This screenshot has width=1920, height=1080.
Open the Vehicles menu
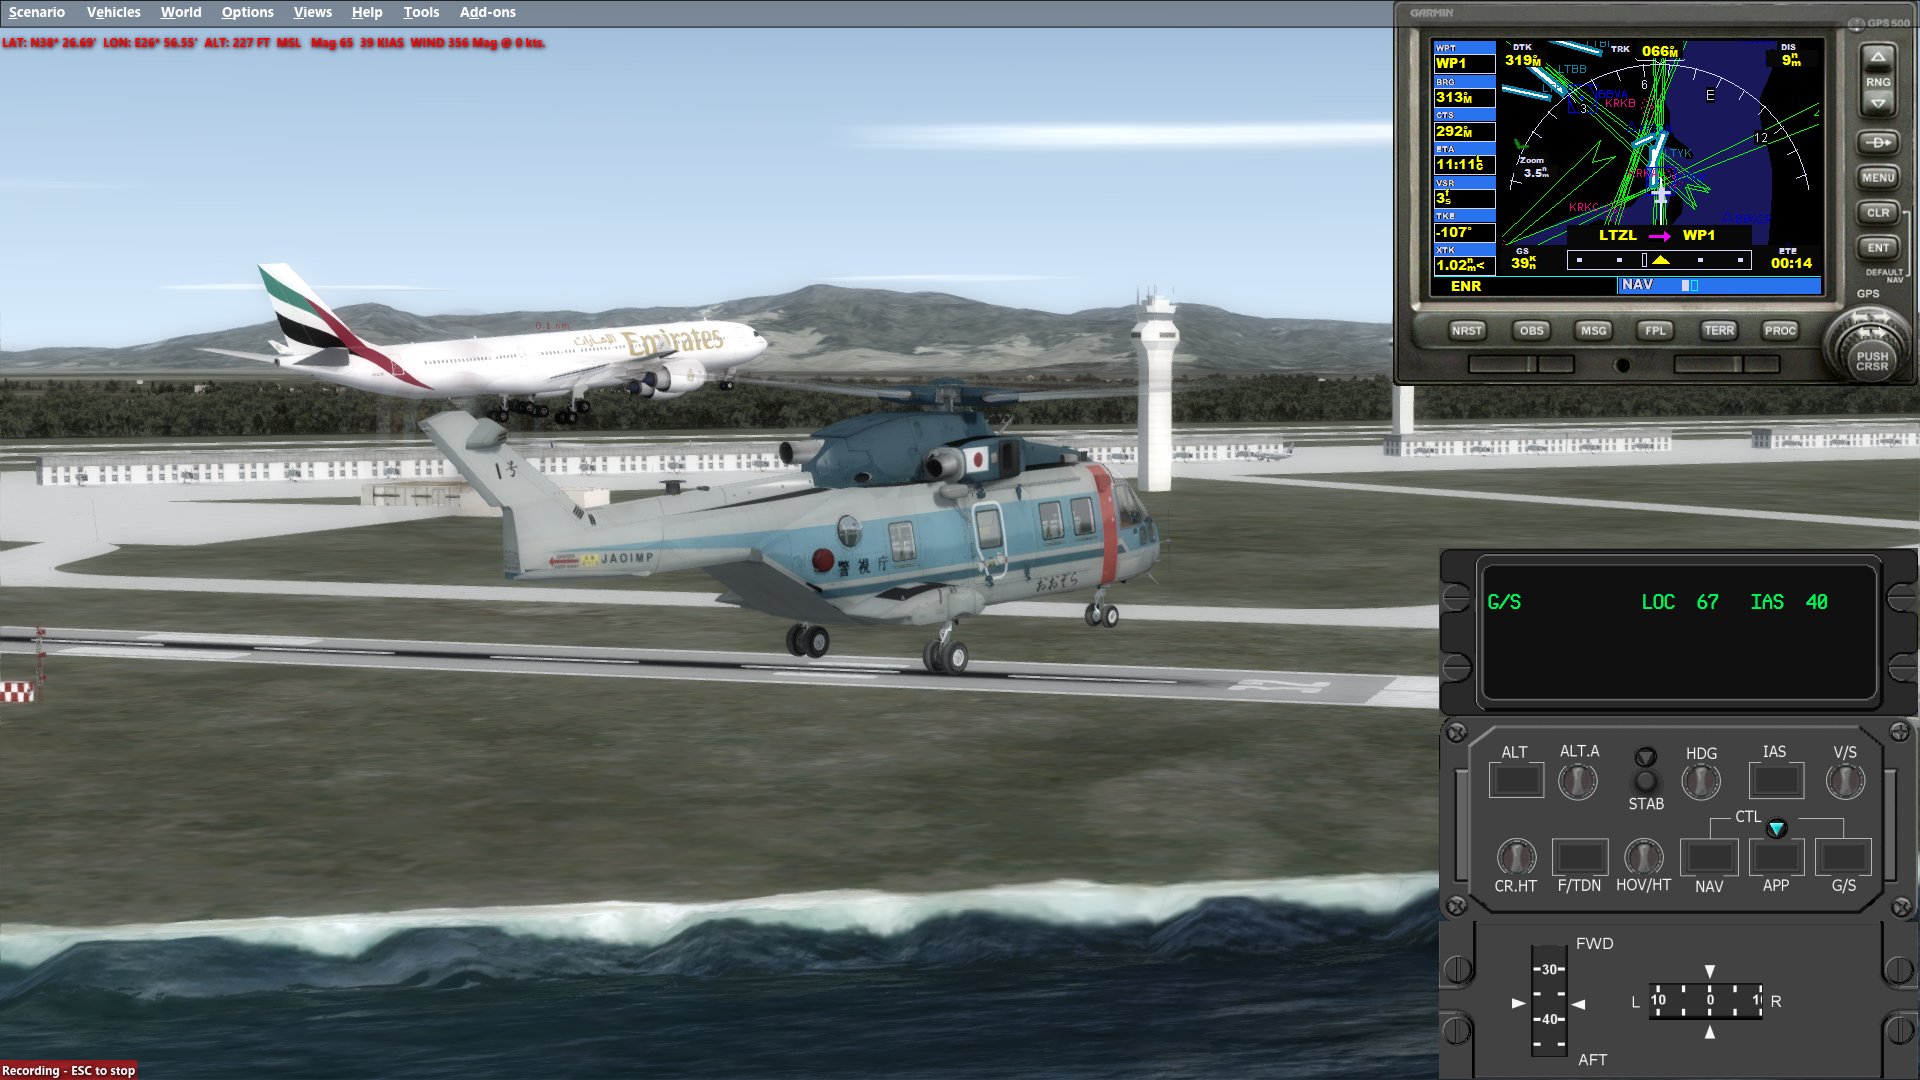113,12
